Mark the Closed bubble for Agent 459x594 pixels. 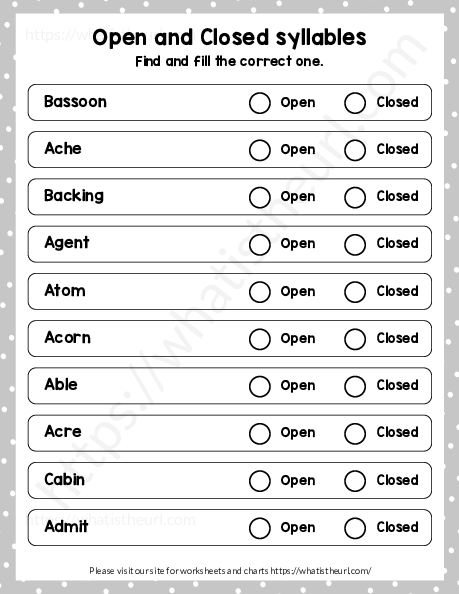[x=355, y=244]
